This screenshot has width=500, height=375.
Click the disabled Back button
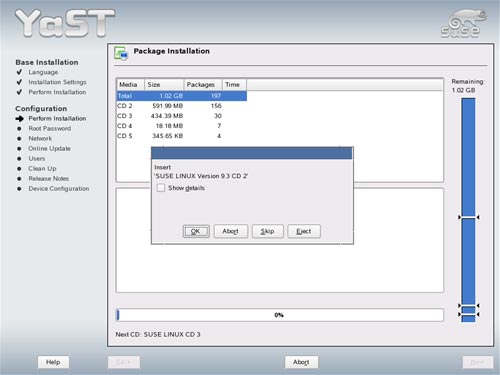(124, 362)
